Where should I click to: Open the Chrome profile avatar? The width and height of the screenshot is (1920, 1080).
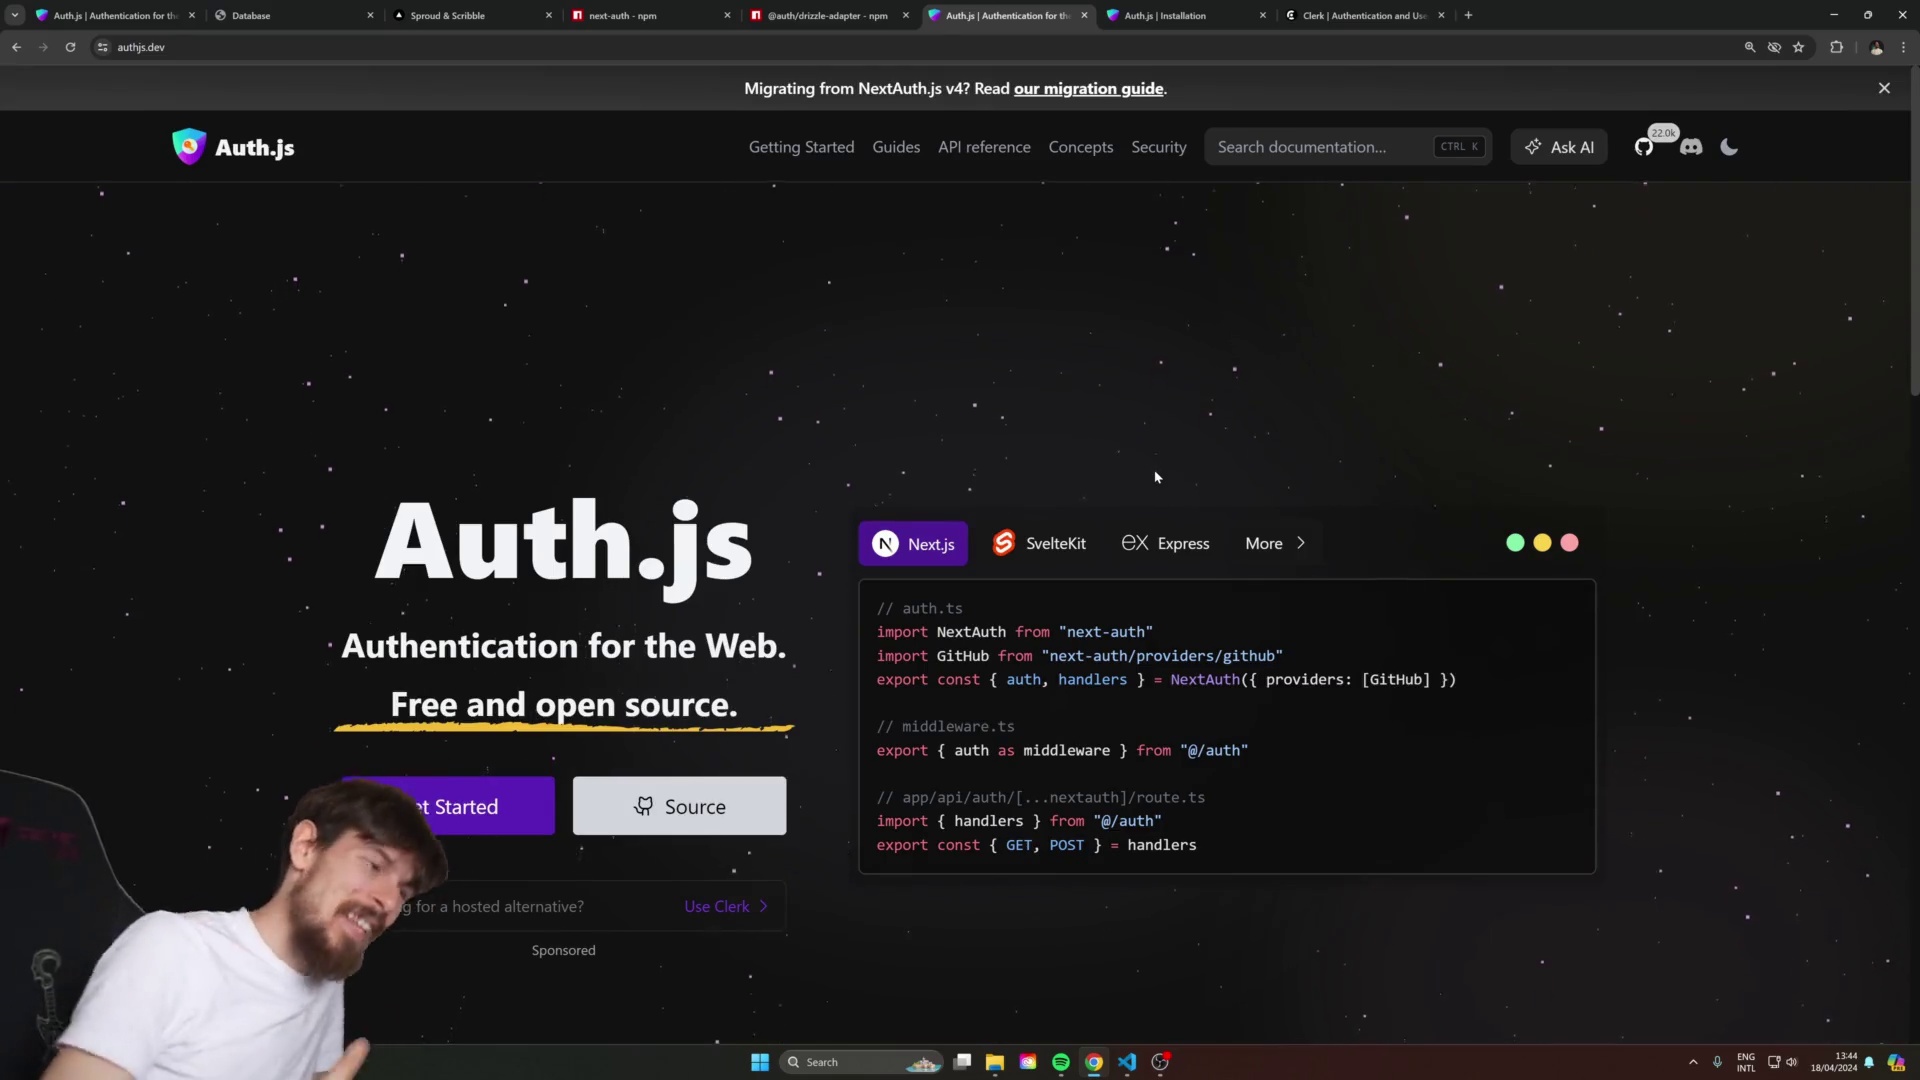click(x=1876, y=47)
